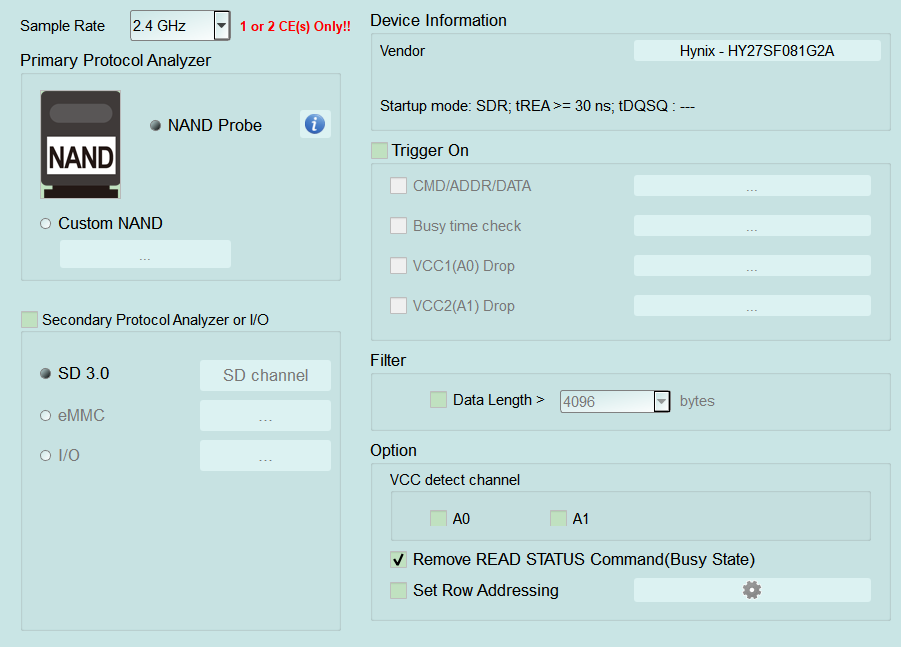Enable Secondary Protocol Analyzer or I/O
The height and width of the screenshot is (647, 901).
point(29,319)
